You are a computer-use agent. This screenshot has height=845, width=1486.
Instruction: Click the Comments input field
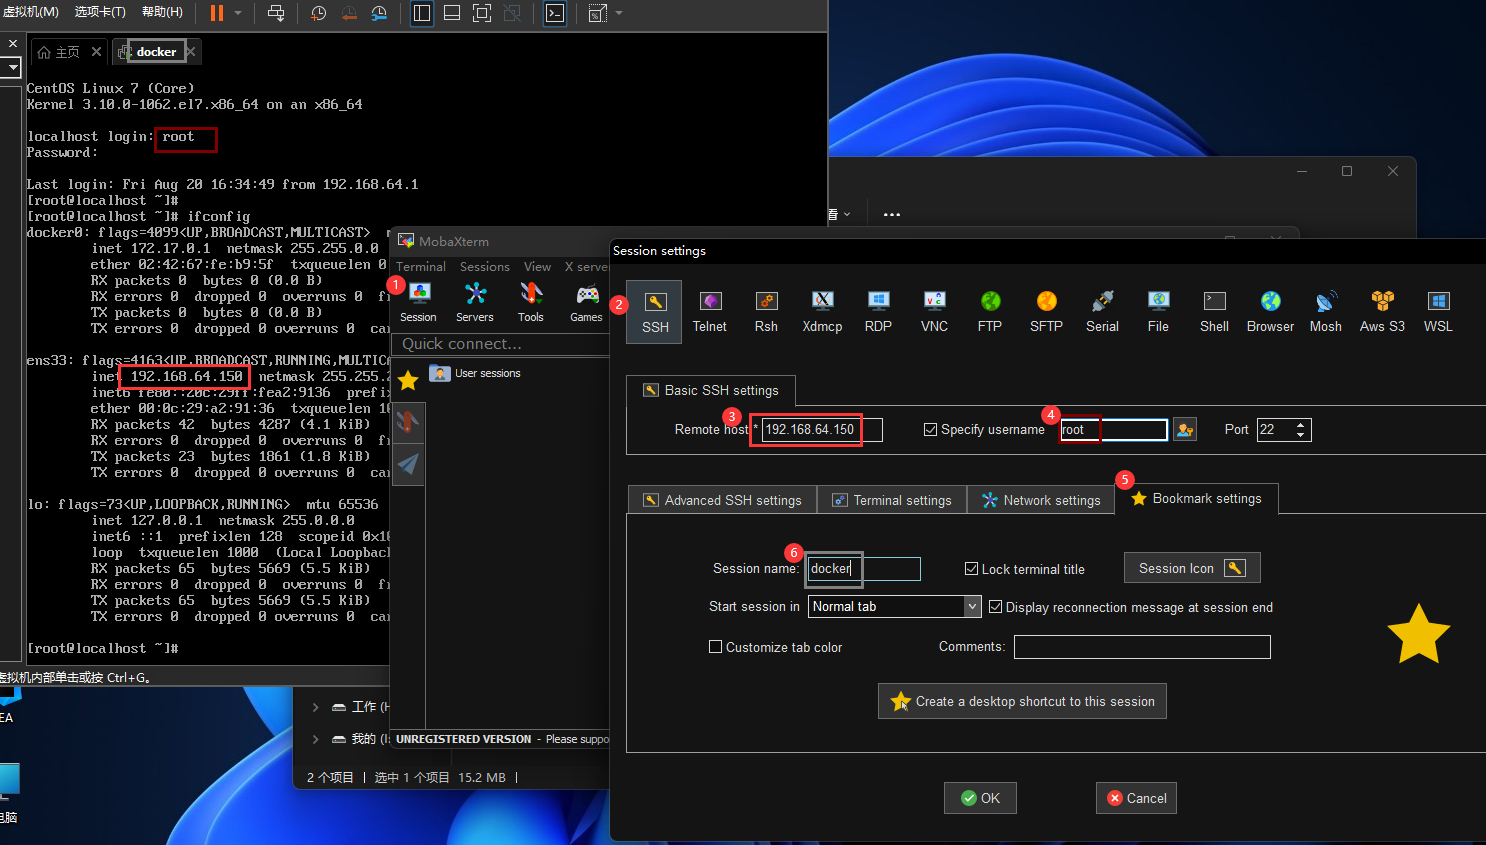pyautogui.click(x=1142, y=647)
